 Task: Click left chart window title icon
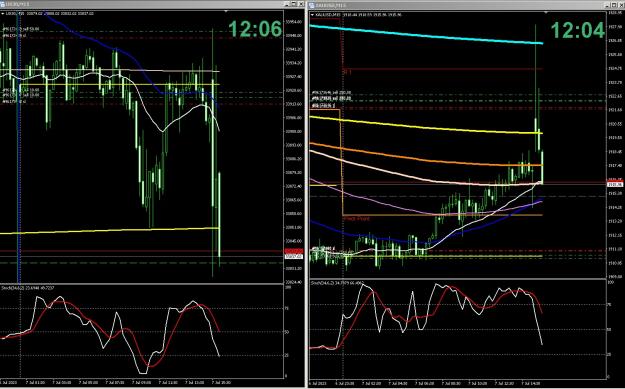(2, 4)
